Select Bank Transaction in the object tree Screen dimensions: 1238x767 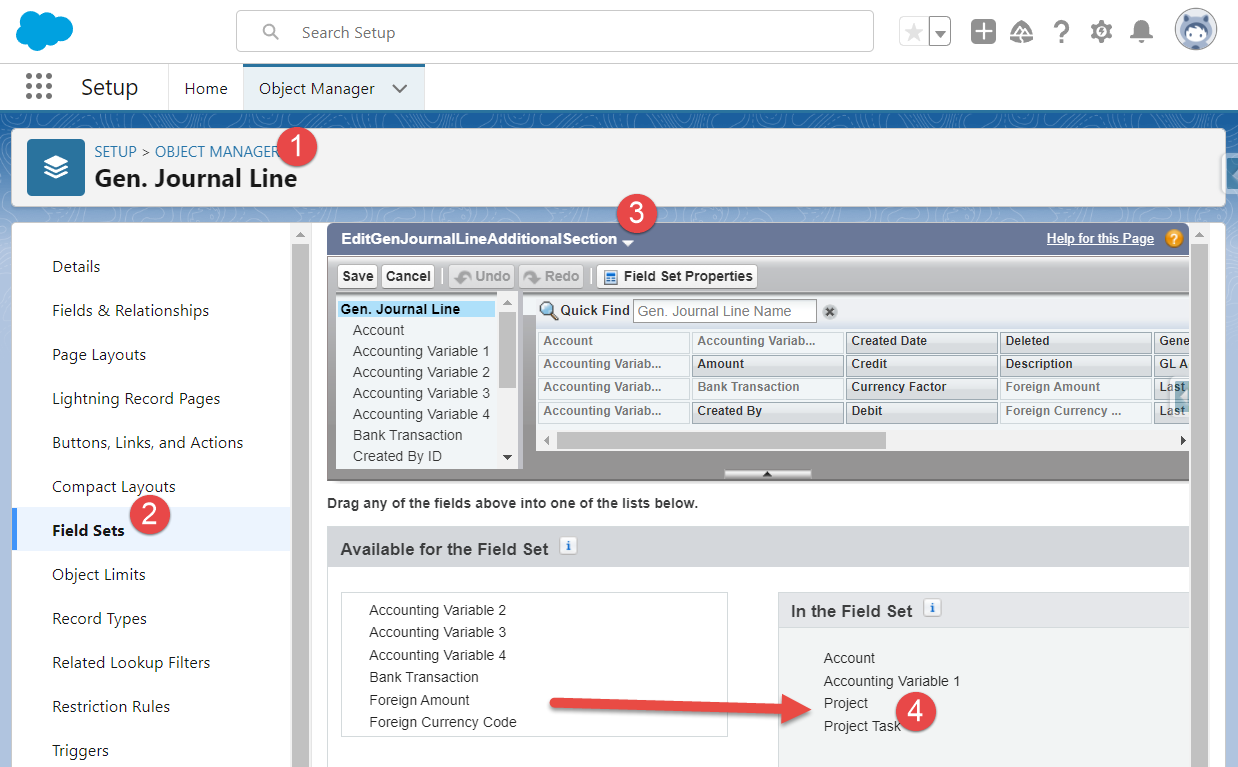click(x=407, y=435)
